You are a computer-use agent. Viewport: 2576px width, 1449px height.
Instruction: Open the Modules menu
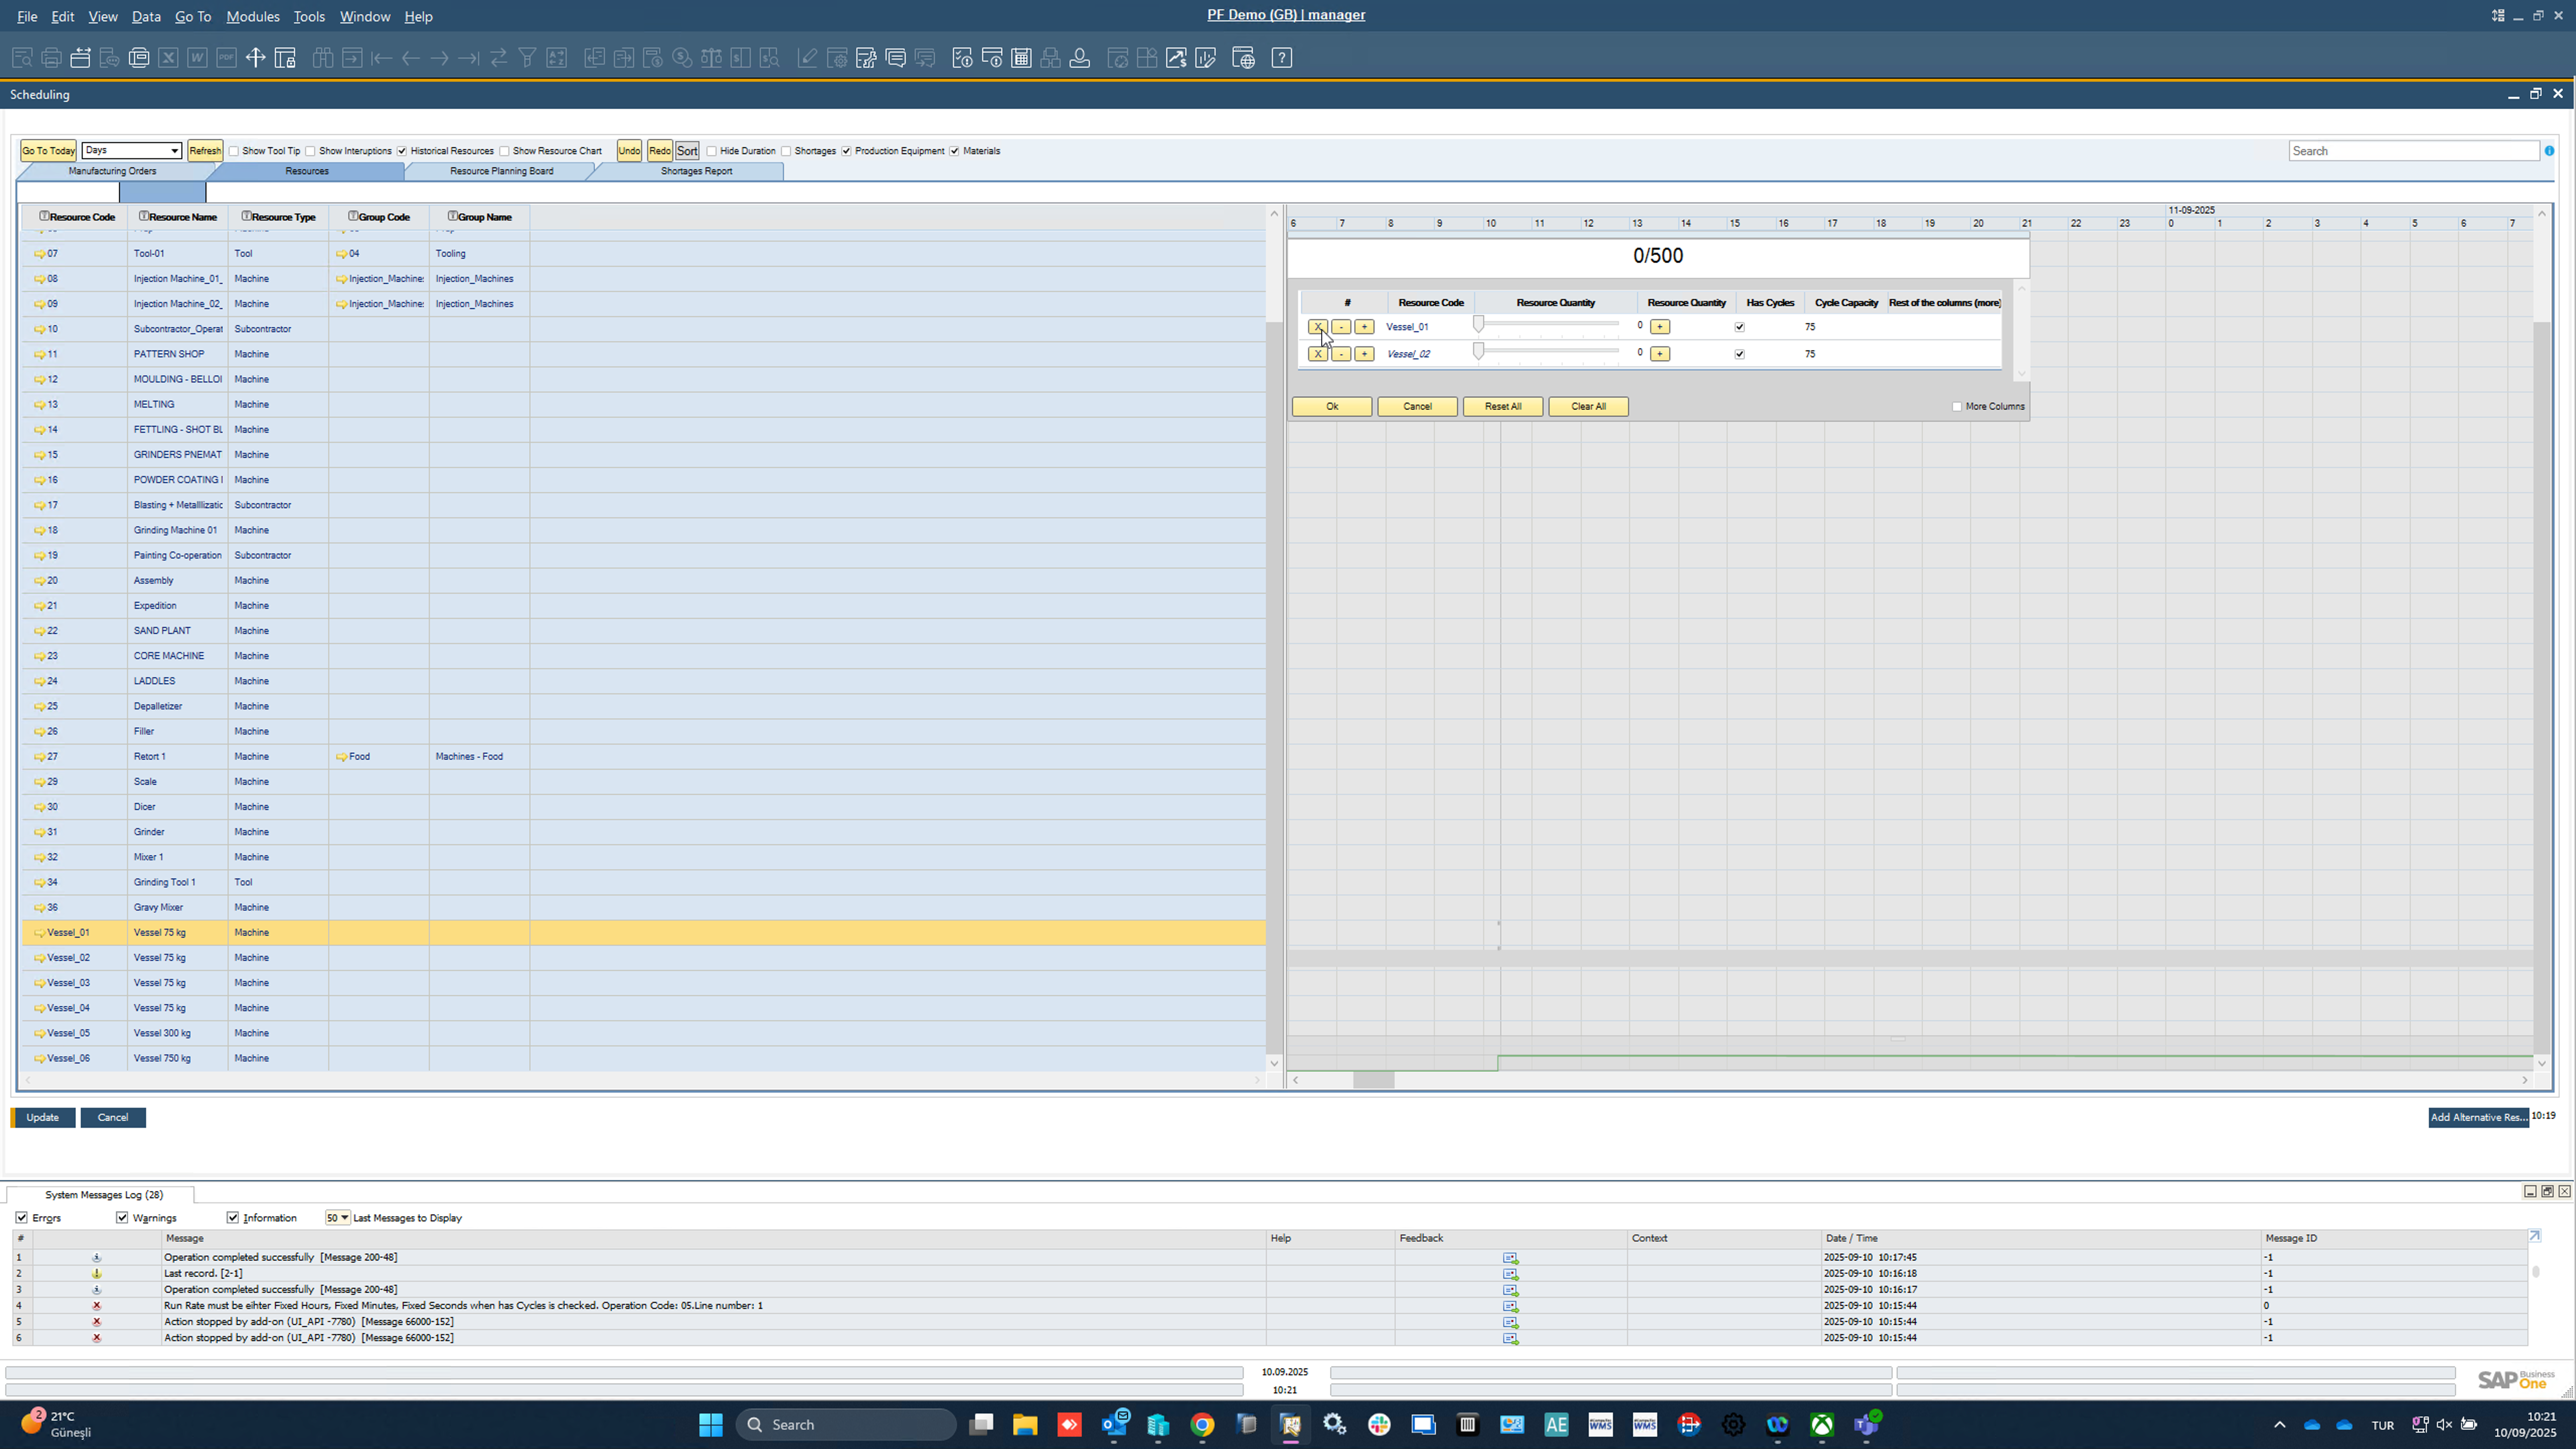252,16
